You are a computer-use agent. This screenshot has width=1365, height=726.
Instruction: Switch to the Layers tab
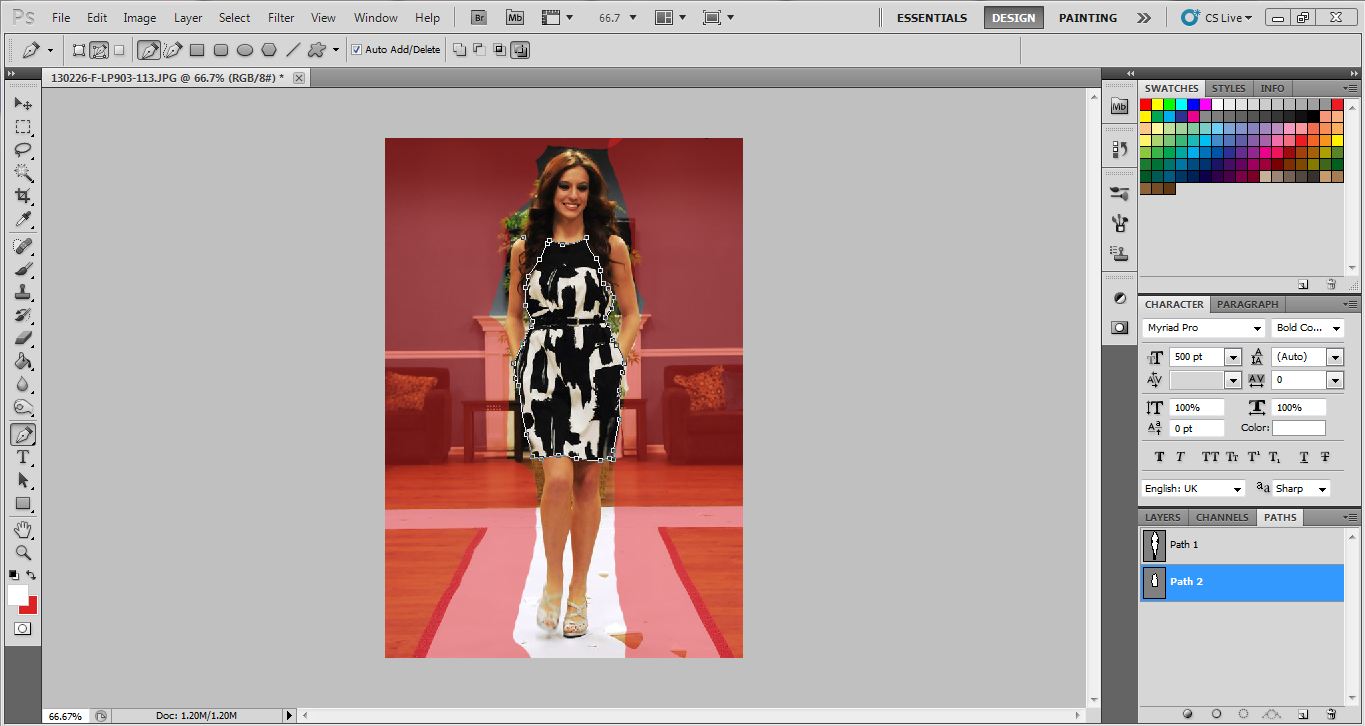[x=1163, y=517]
